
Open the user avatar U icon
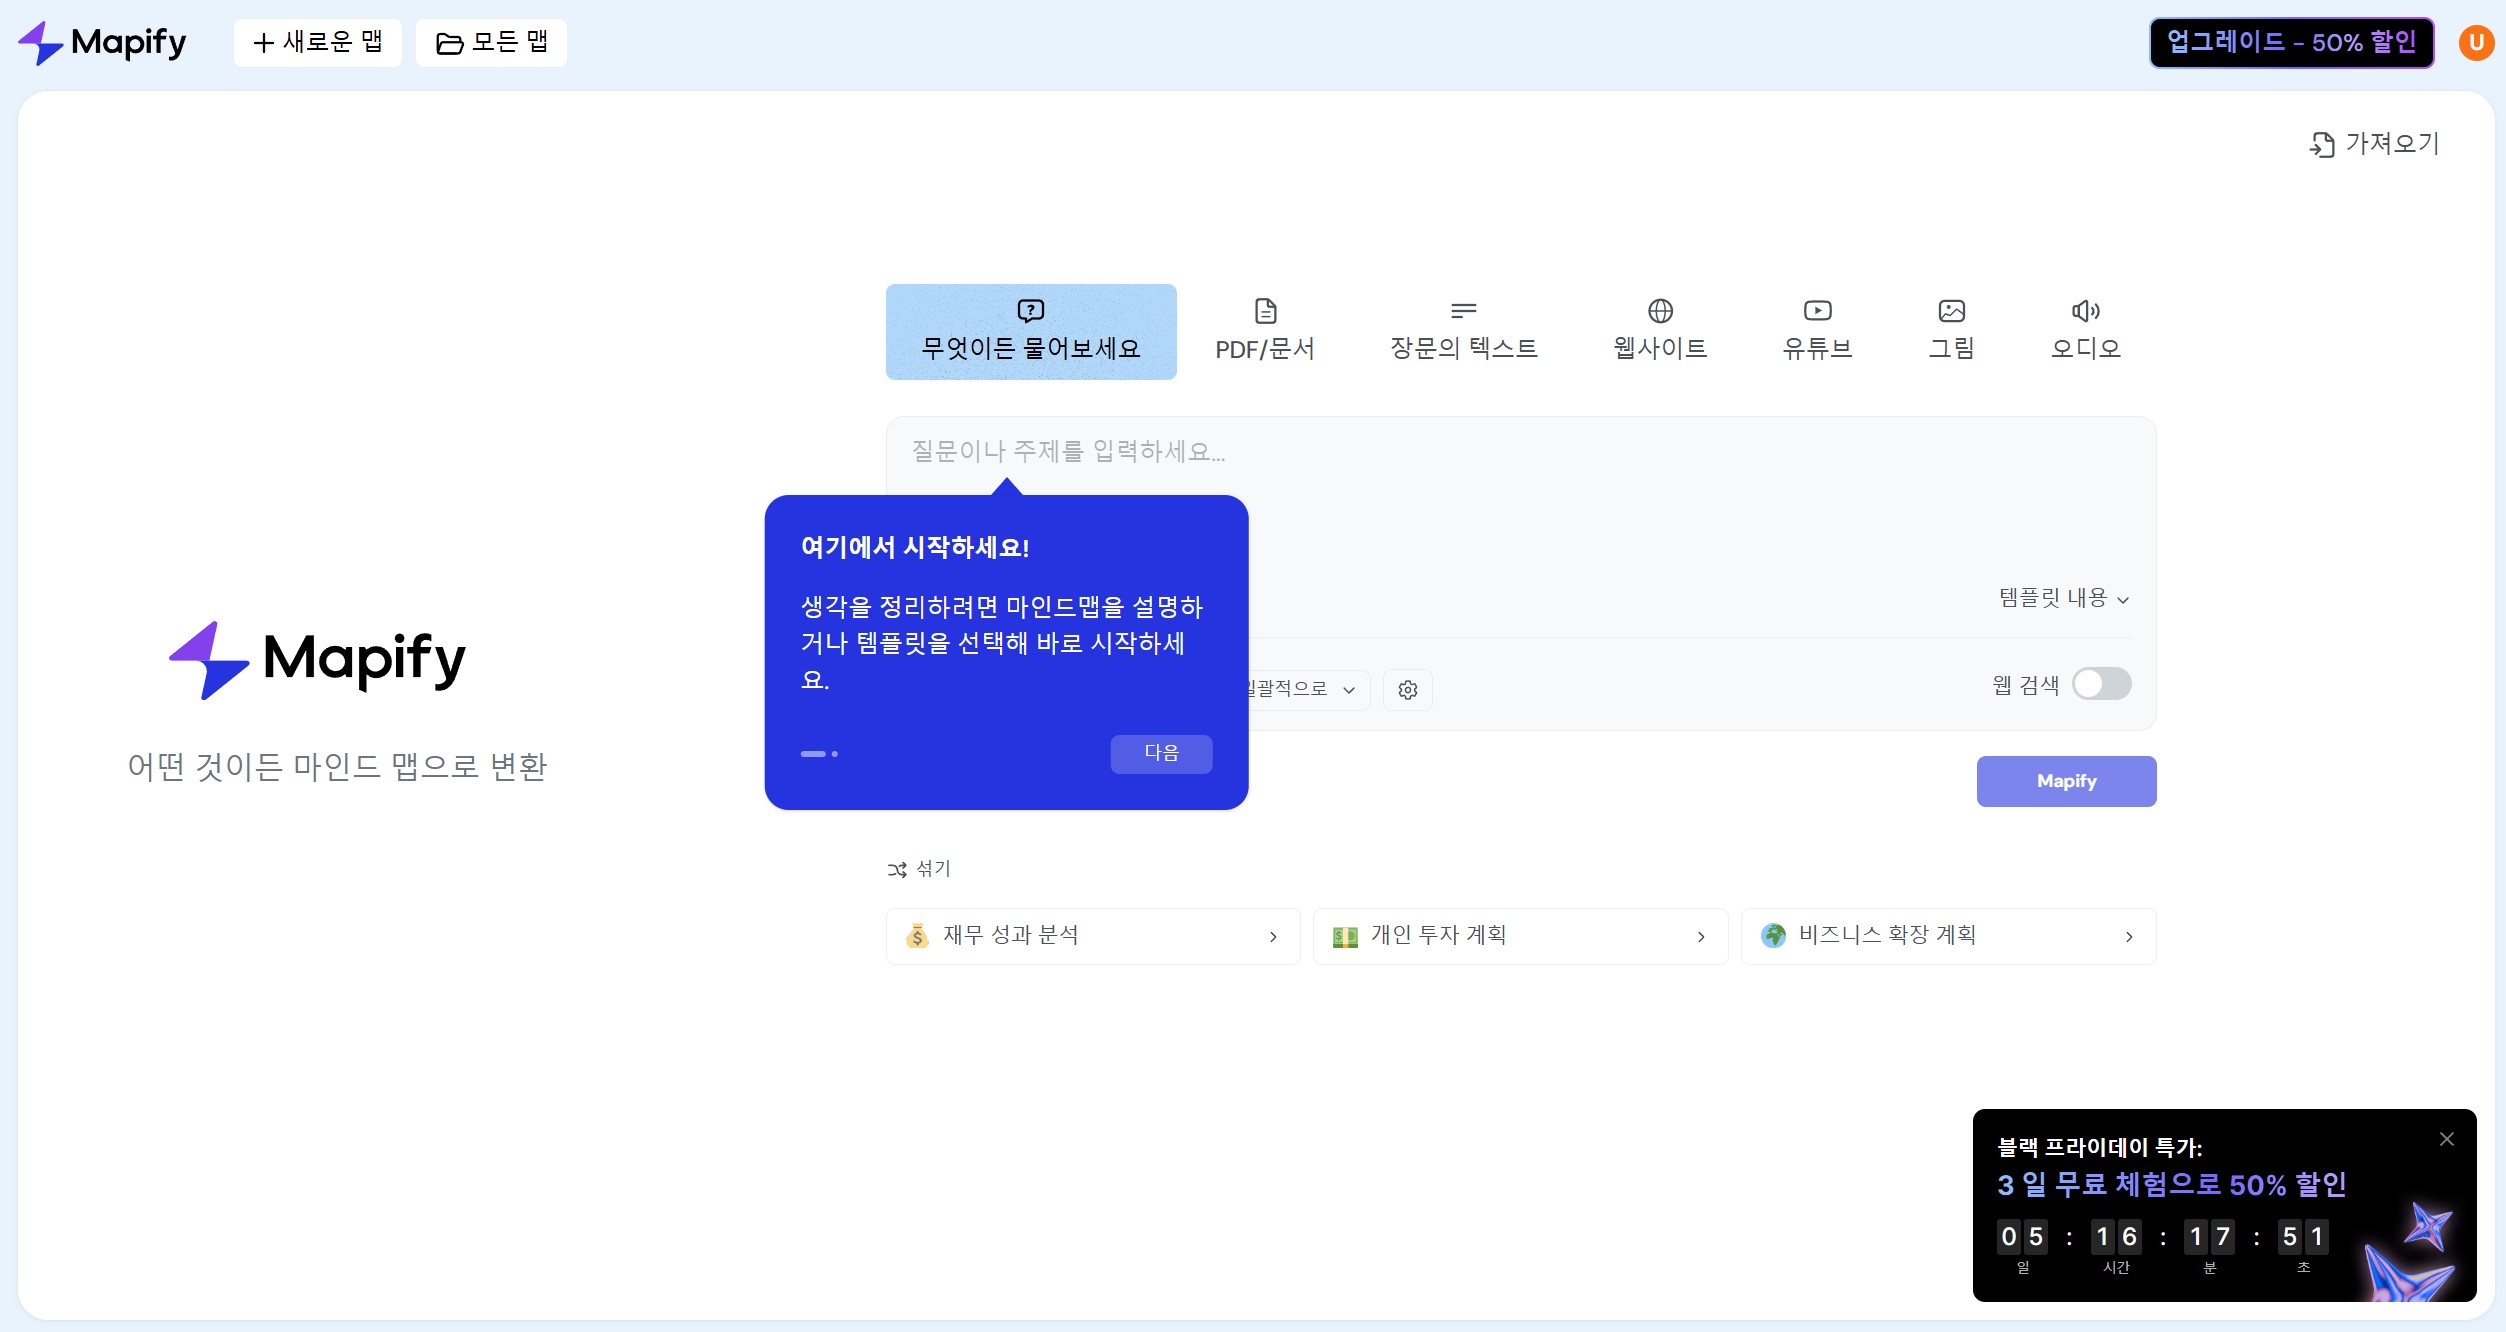tap(2476, 43)
